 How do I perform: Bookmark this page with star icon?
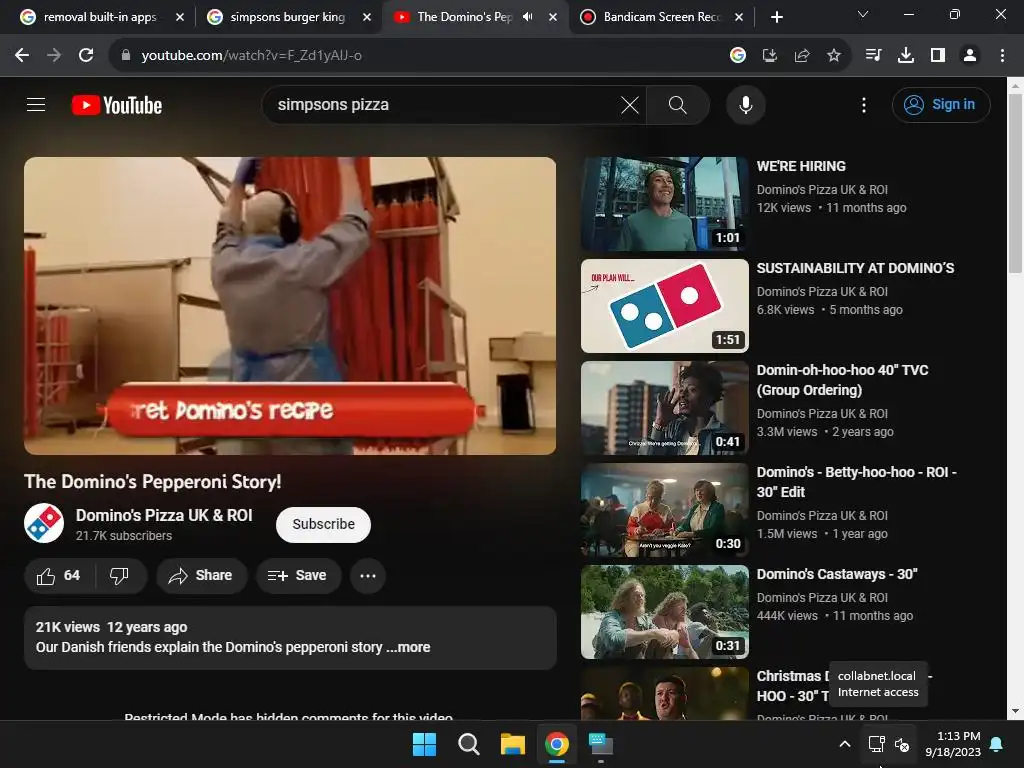pos(834,56)
